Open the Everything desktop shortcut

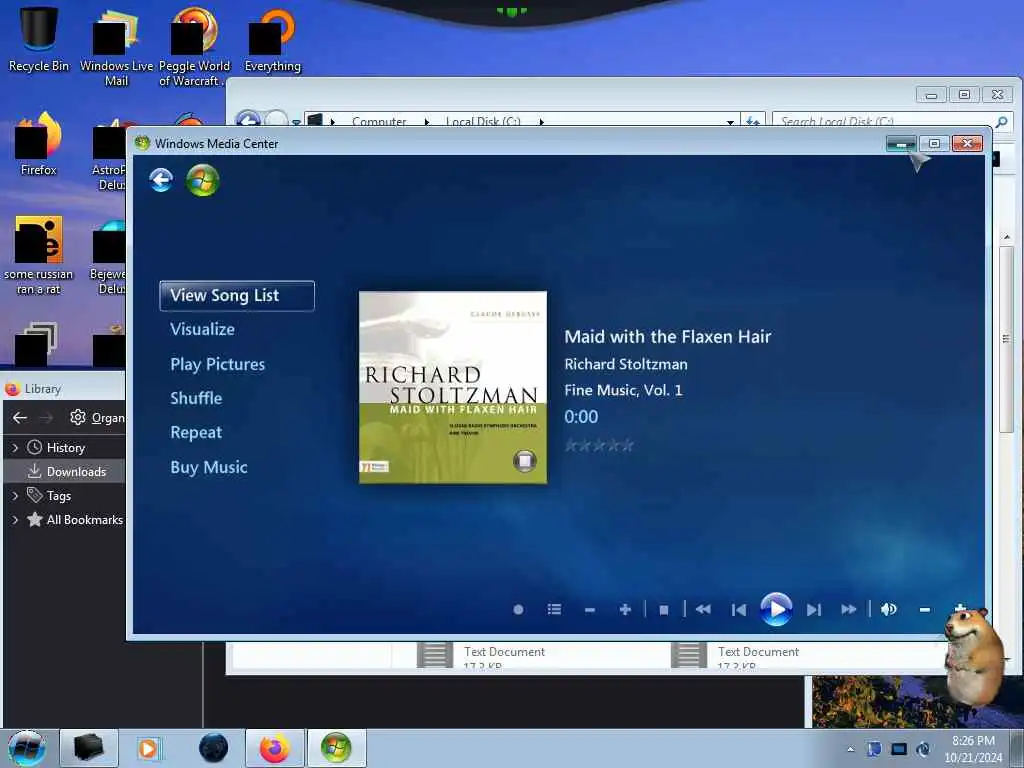(x=272, y=39)
